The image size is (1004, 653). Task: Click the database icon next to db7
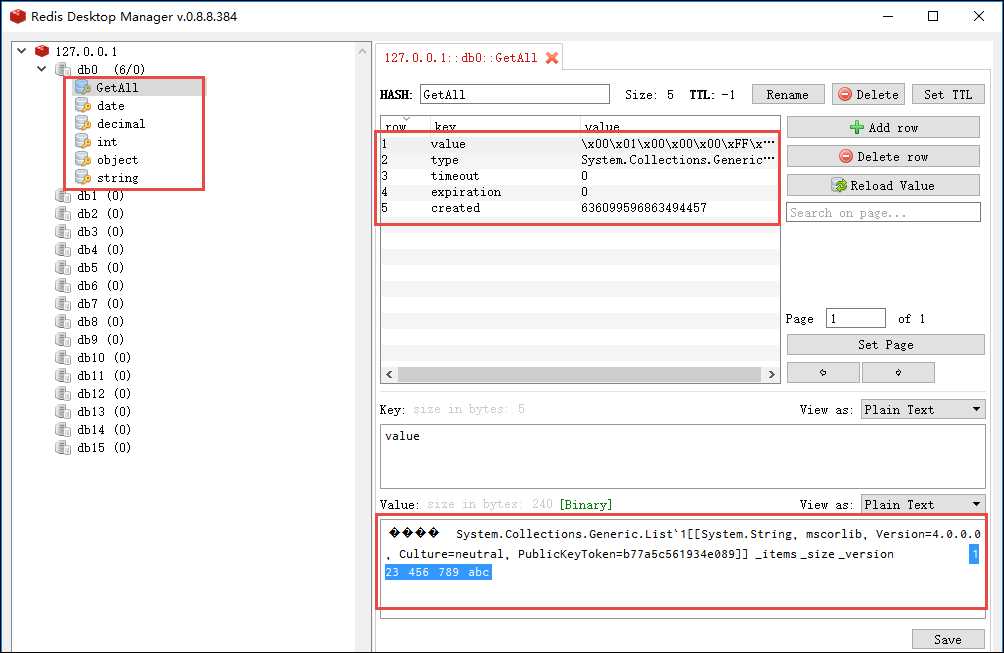click(63, 303)
